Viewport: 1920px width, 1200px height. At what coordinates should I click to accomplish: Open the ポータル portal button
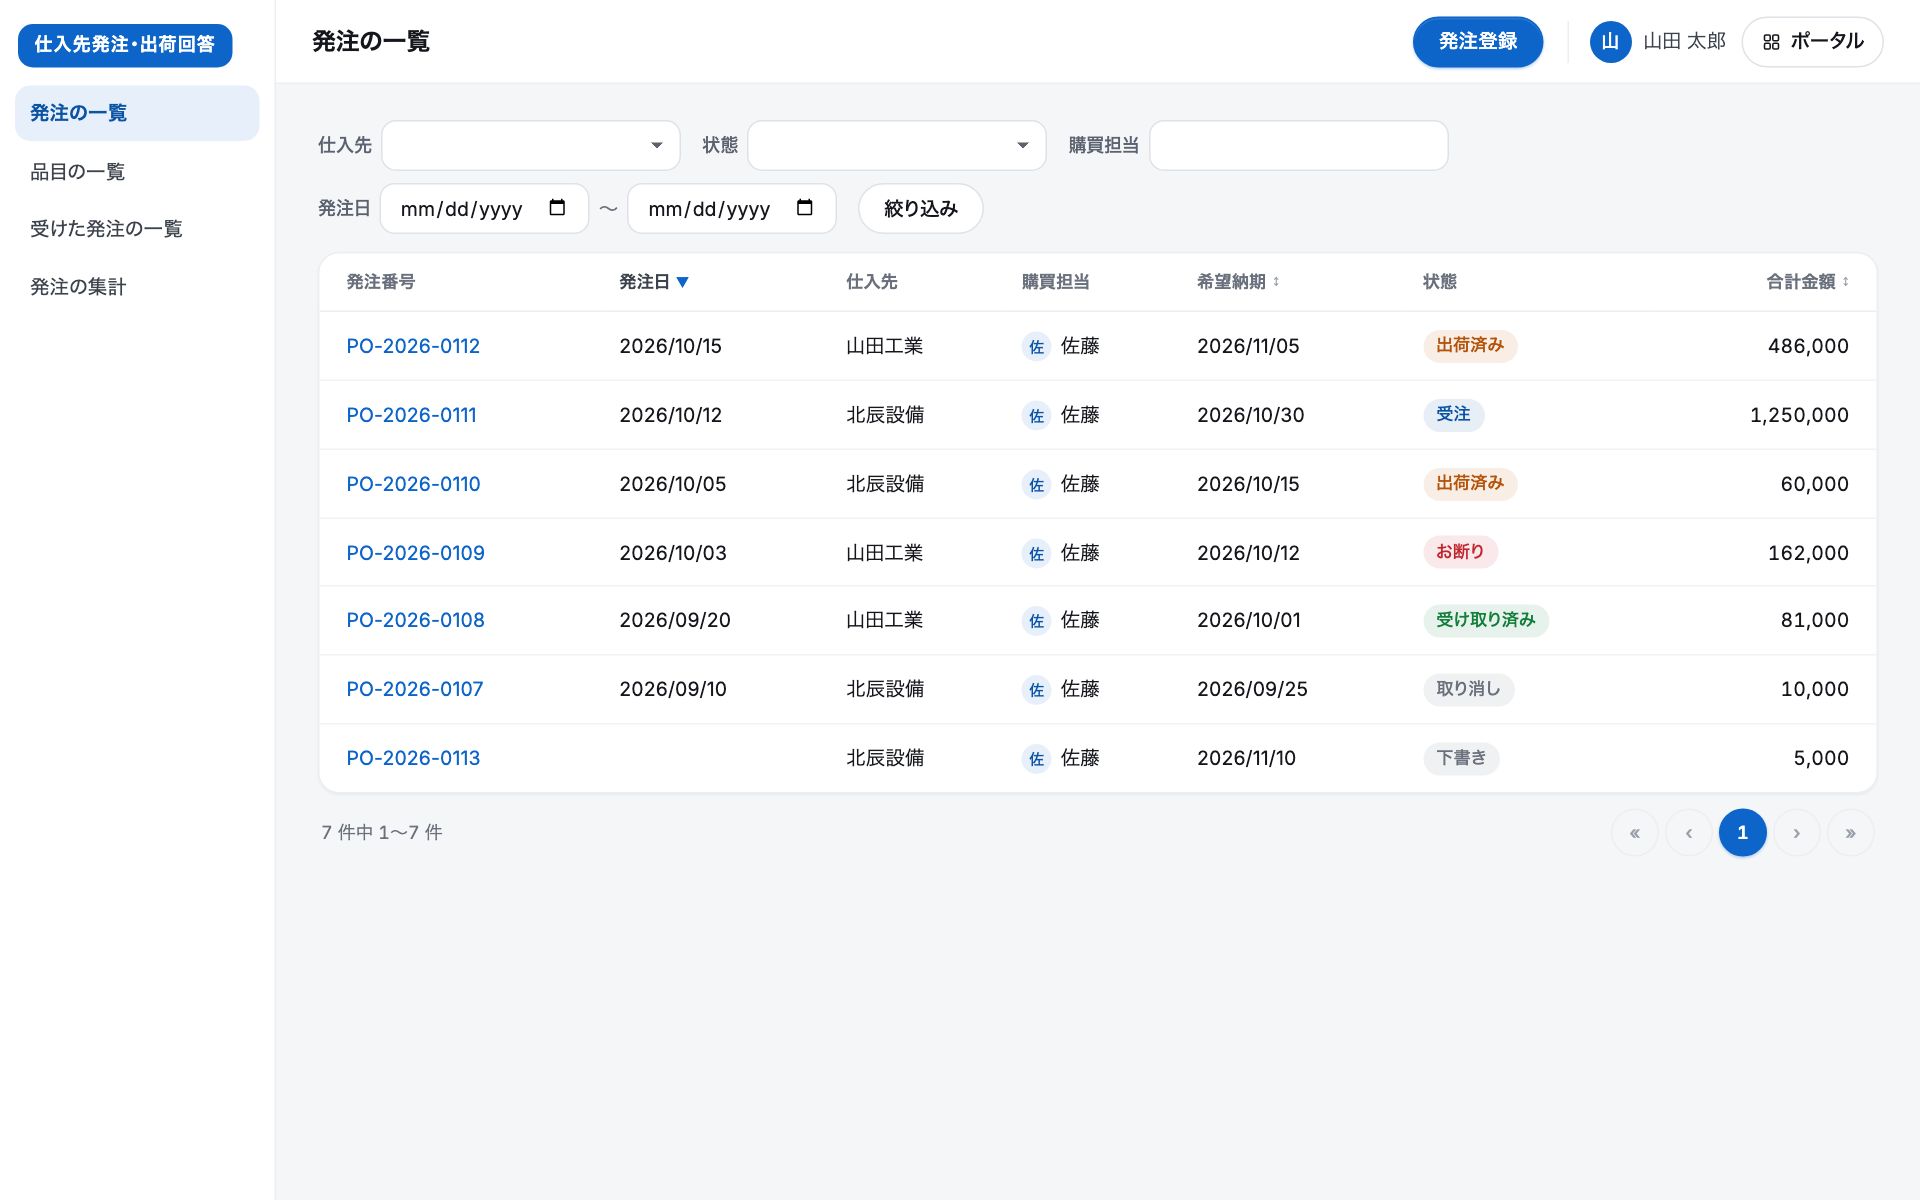[x=1812, y=42]
